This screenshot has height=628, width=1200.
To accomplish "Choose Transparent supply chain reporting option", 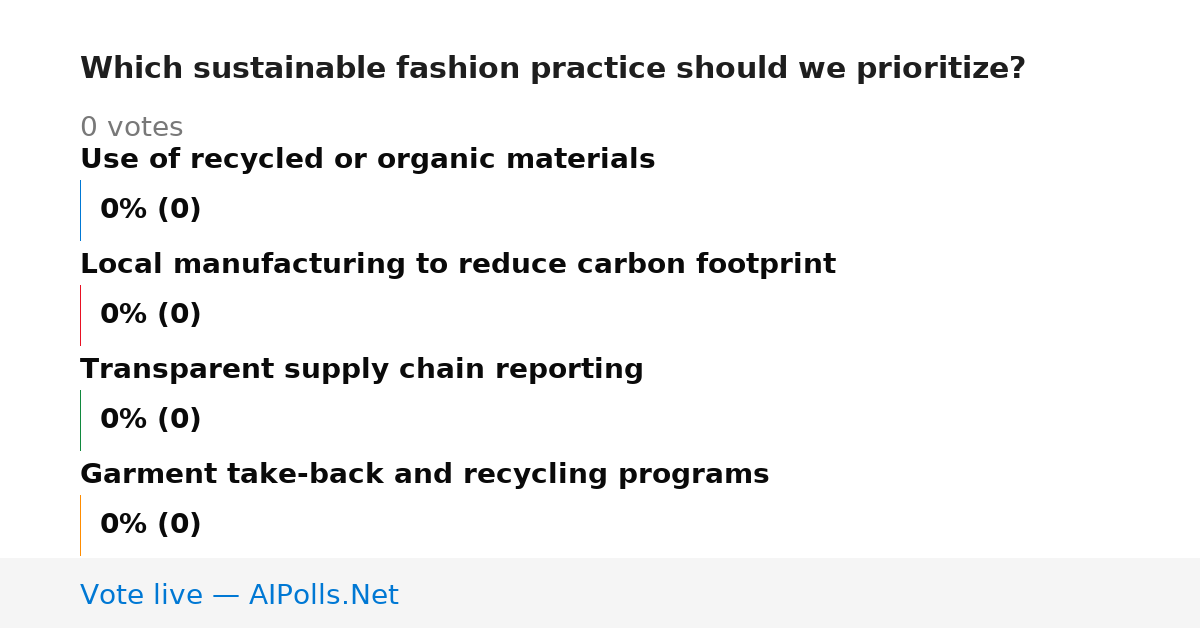I will pos(362,369).
